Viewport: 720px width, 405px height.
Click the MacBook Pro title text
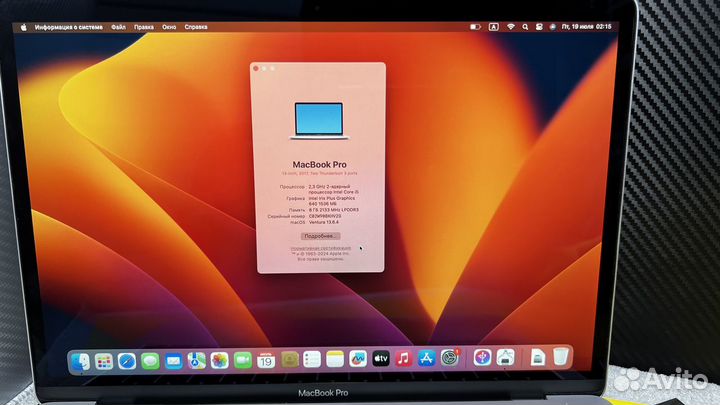320,164
